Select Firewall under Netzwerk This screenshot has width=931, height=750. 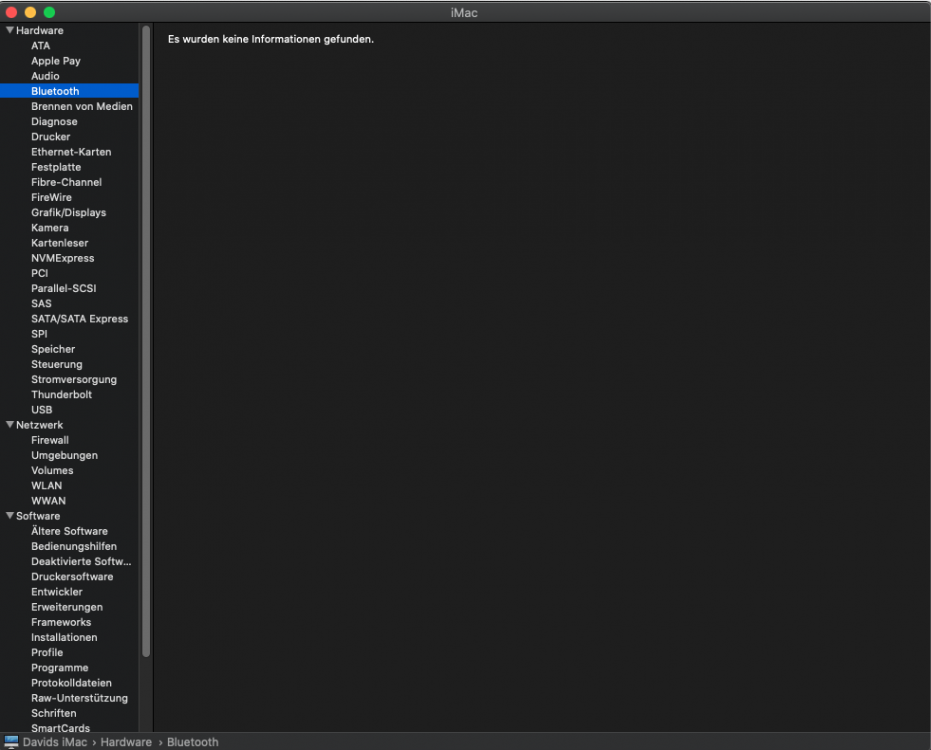50,440
